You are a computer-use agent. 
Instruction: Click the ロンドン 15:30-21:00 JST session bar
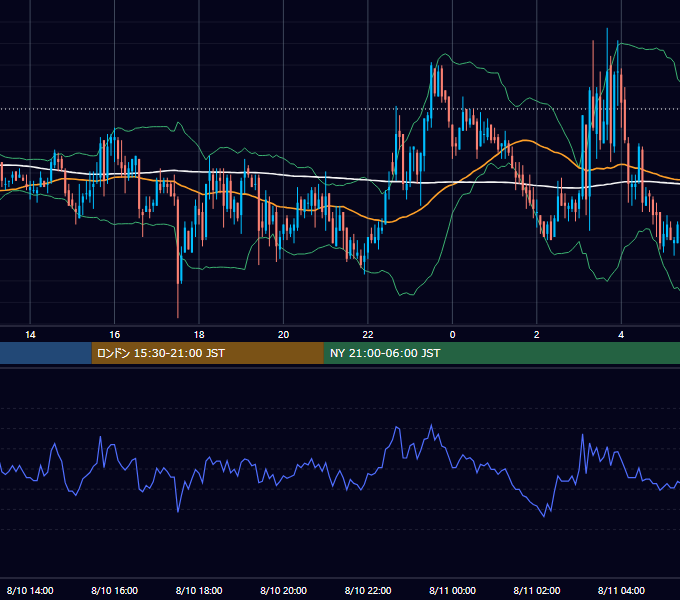pos(207,353)
